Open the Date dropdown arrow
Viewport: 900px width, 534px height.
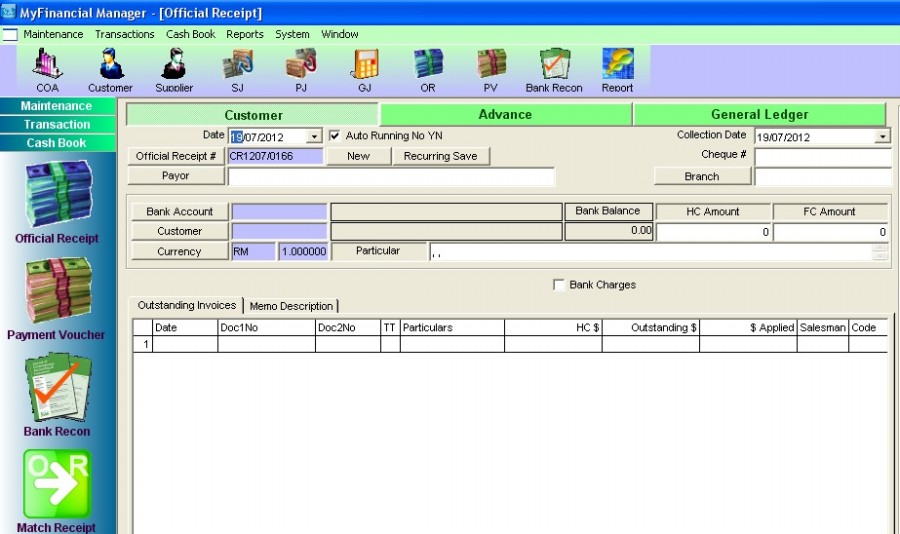314,137
